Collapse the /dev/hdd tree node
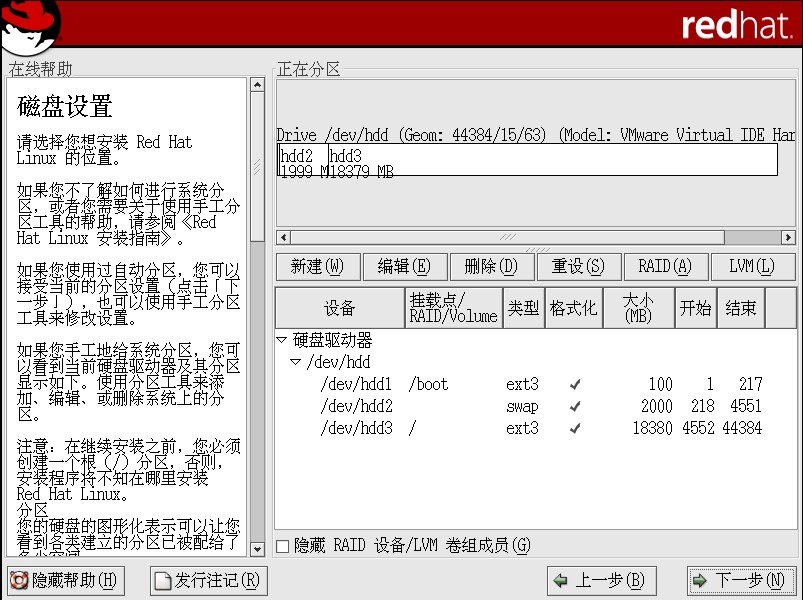Image resolution: width=803 pixels, height=600 pixels. tap(295, 362)
